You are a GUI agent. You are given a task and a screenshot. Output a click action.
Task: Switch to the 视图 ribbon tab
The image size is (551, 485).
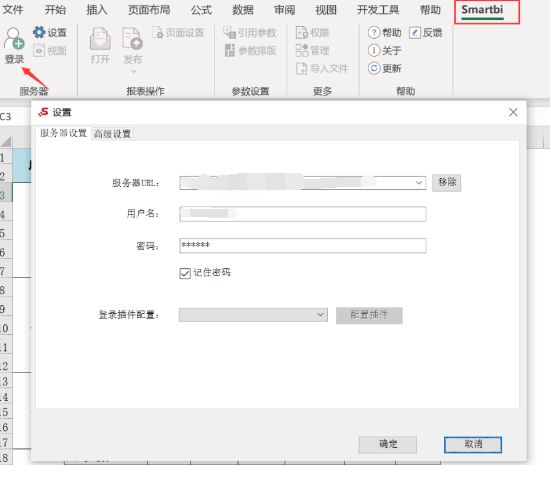pyautogui.click(x=326, y=10)
